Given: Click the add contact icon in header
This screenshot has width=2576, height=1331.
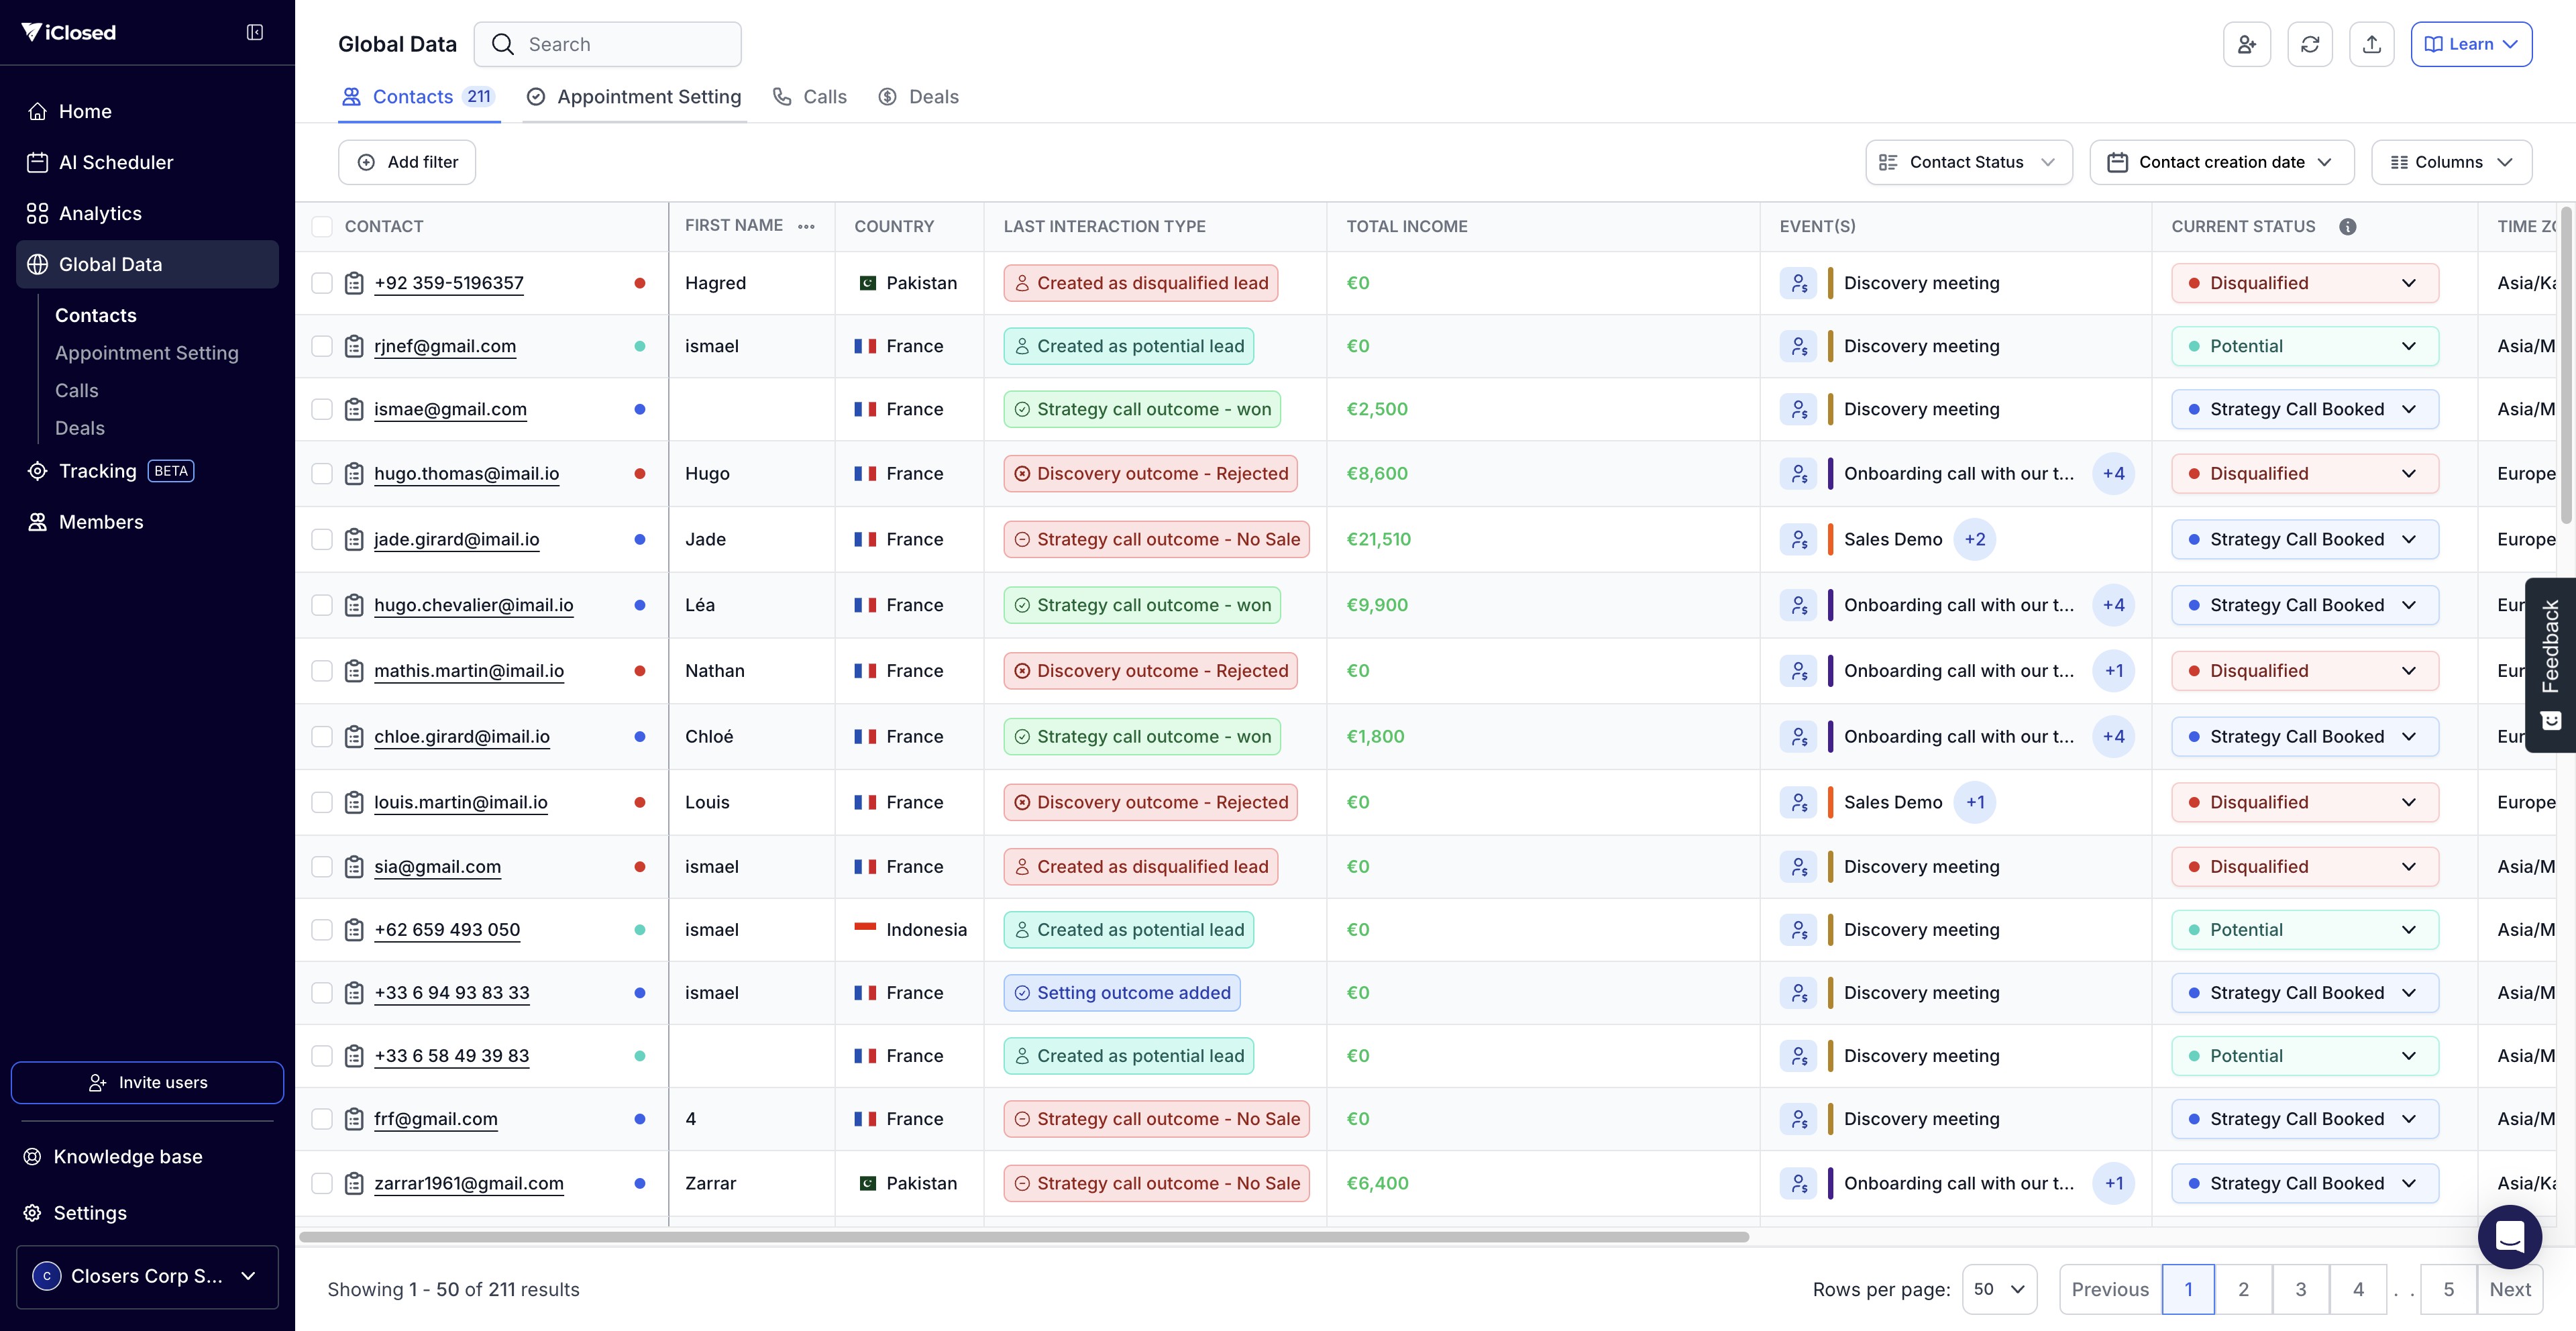Looking at the screenshot, I should click(2247, 44).
